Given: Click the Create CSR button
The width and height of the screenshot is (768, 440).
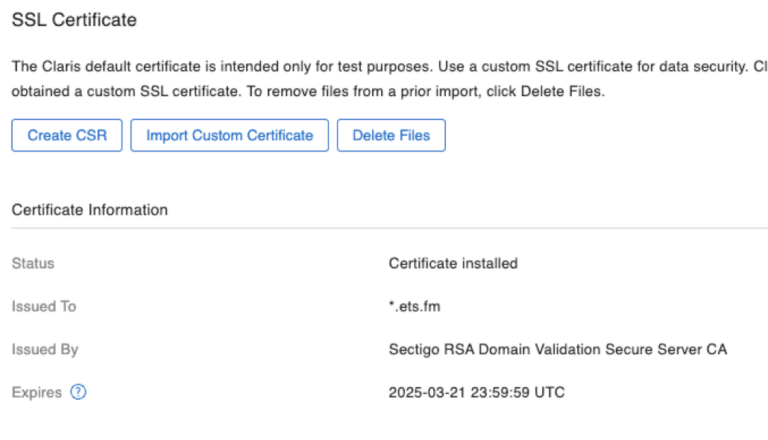Looking at the screenshot, I should pyautogui.click(x=66, y=135).
